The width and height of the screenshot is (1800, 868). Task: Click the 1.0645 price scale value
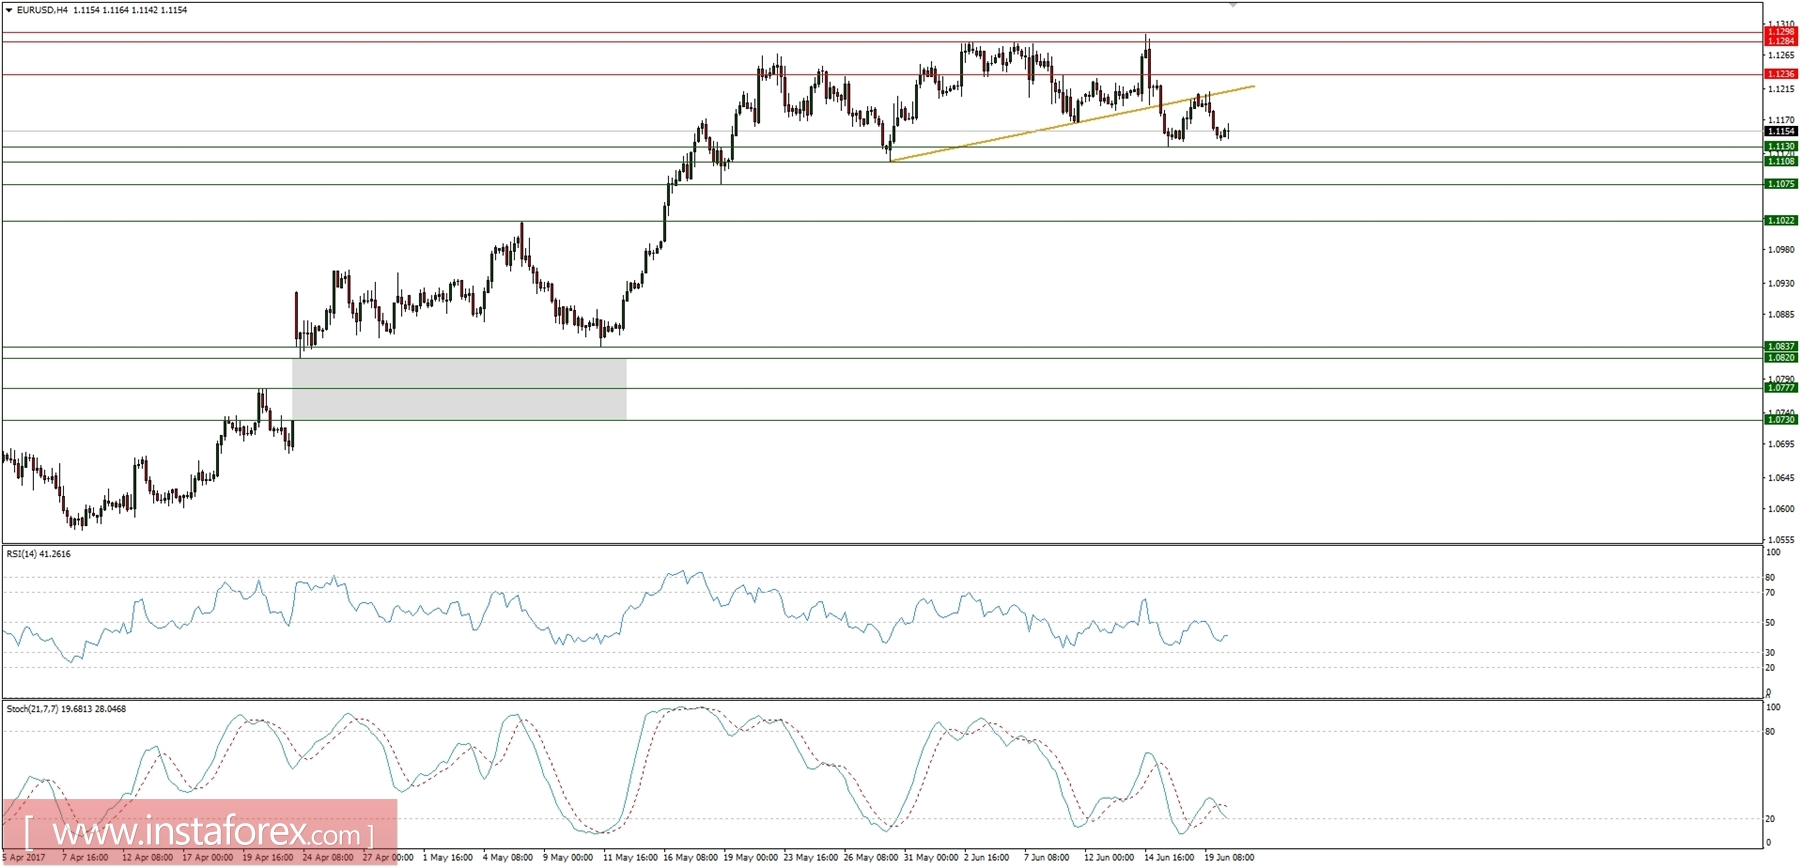[1781, 478]
